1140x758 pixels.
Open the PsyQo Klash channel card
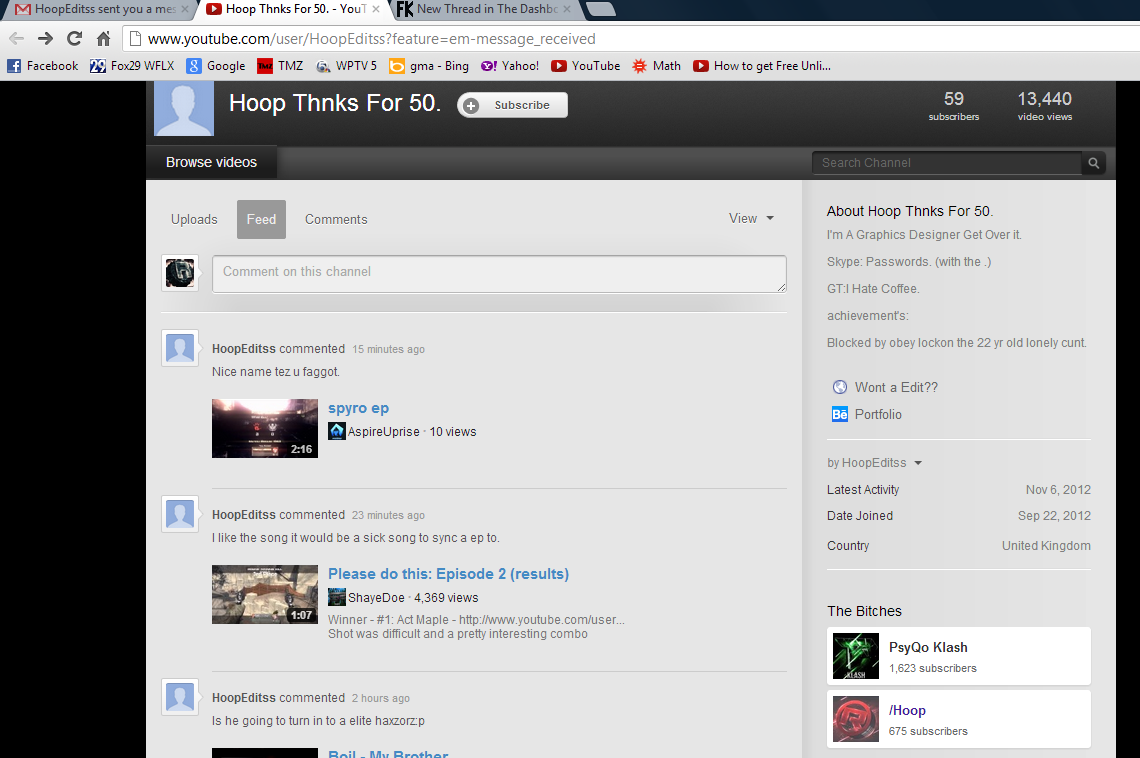tap(958, 656)
